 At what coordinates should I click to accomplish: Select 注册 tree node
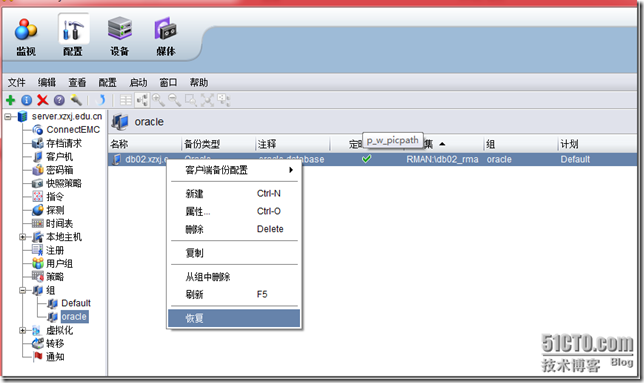[55, 250]
